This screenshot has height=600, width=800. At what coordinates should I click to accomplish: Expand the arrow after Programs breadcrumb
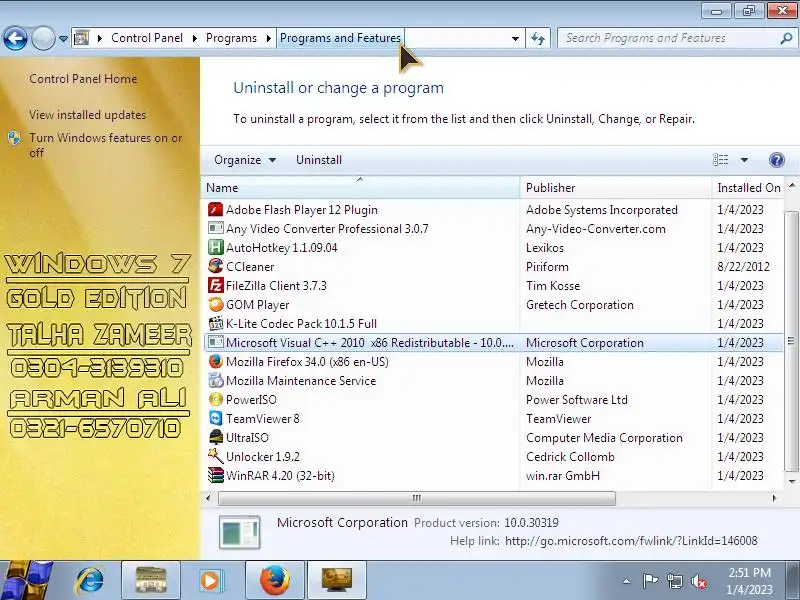tap(268, 38)
